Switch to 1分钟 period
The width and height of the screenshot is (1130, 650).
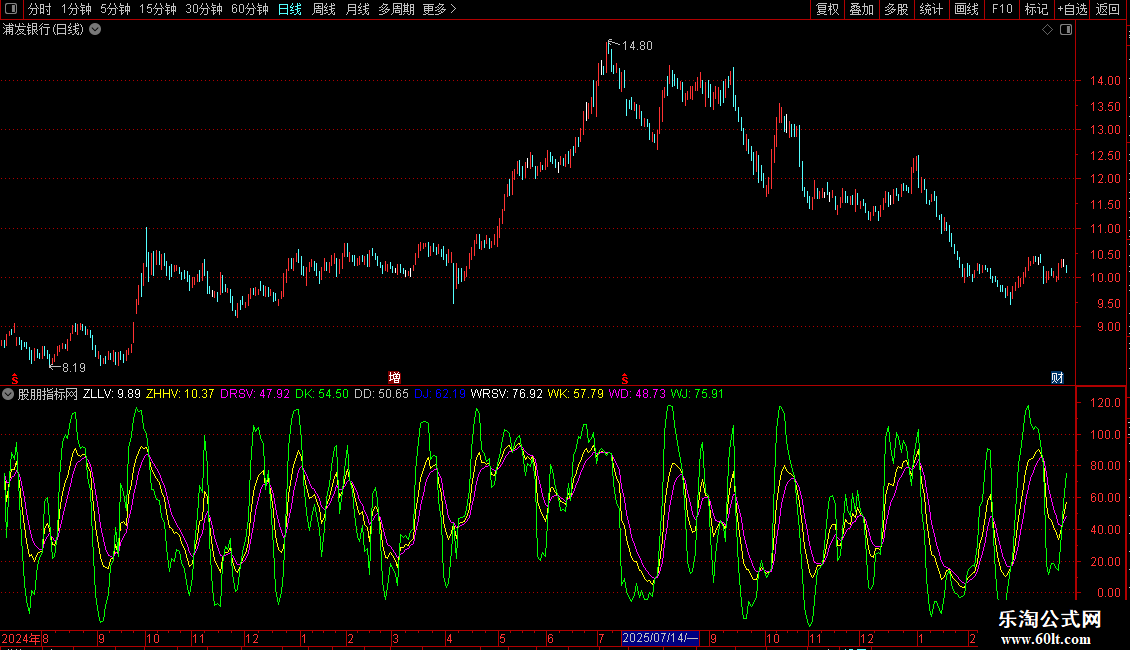point(76,9)
